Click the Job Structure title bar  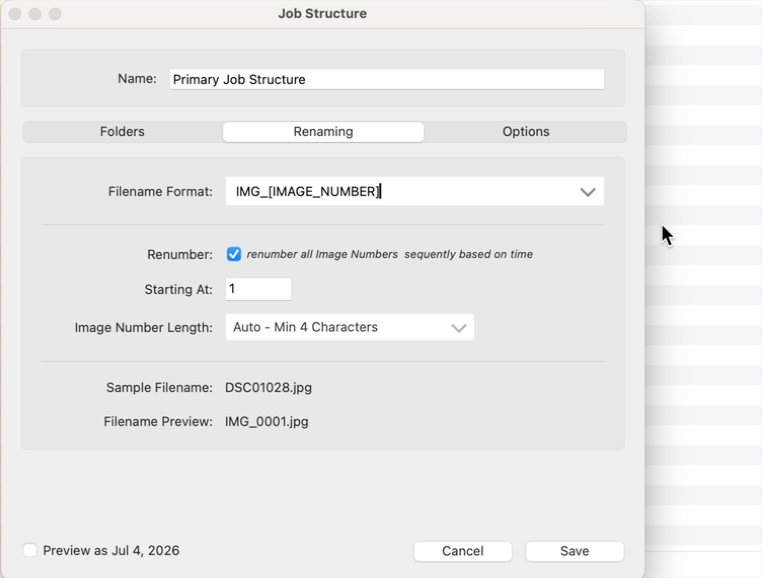[322, 14]
